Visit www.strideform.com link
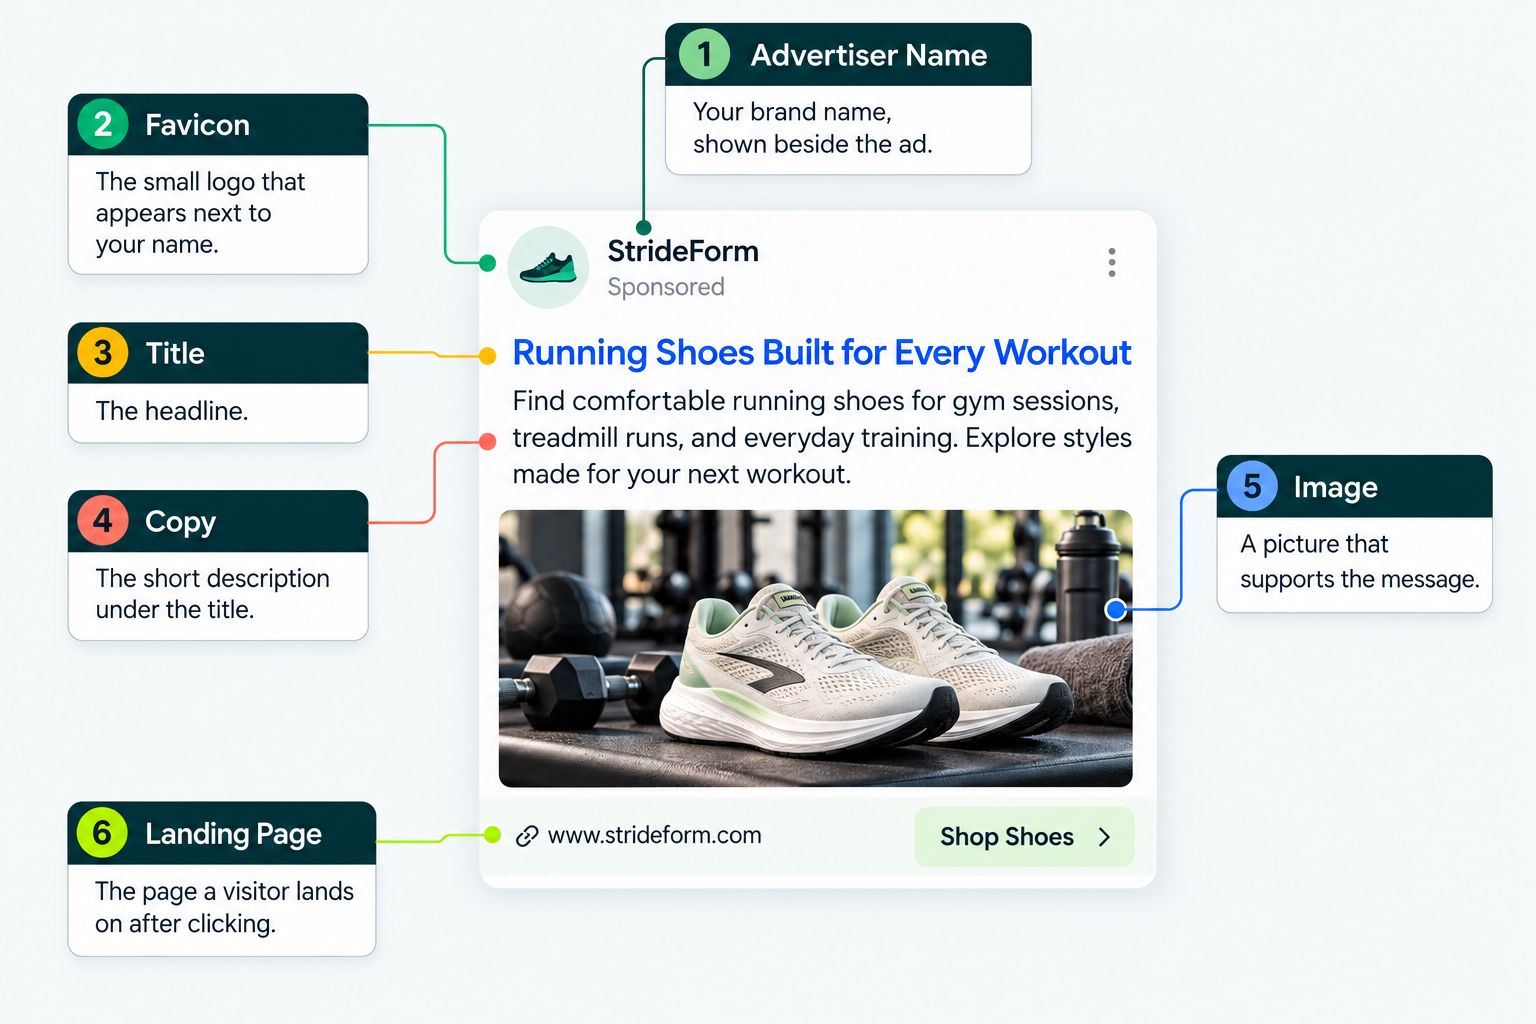 point(655,835)
